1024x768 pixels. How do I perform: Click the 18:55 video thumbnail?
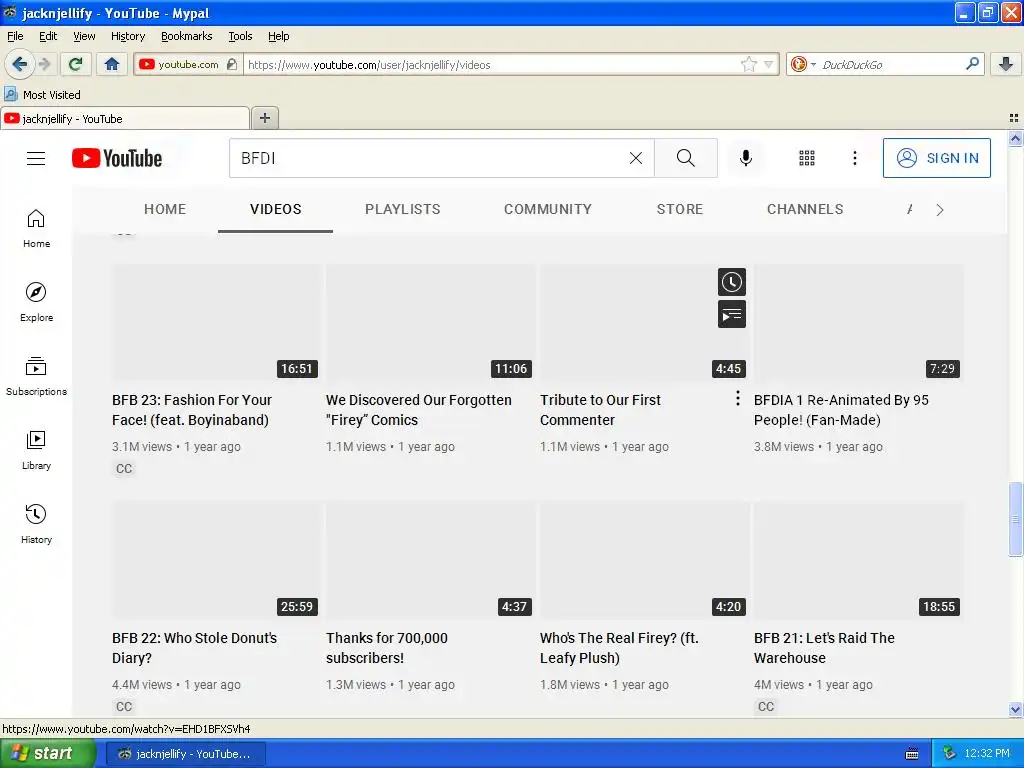(x=859, y=560)
